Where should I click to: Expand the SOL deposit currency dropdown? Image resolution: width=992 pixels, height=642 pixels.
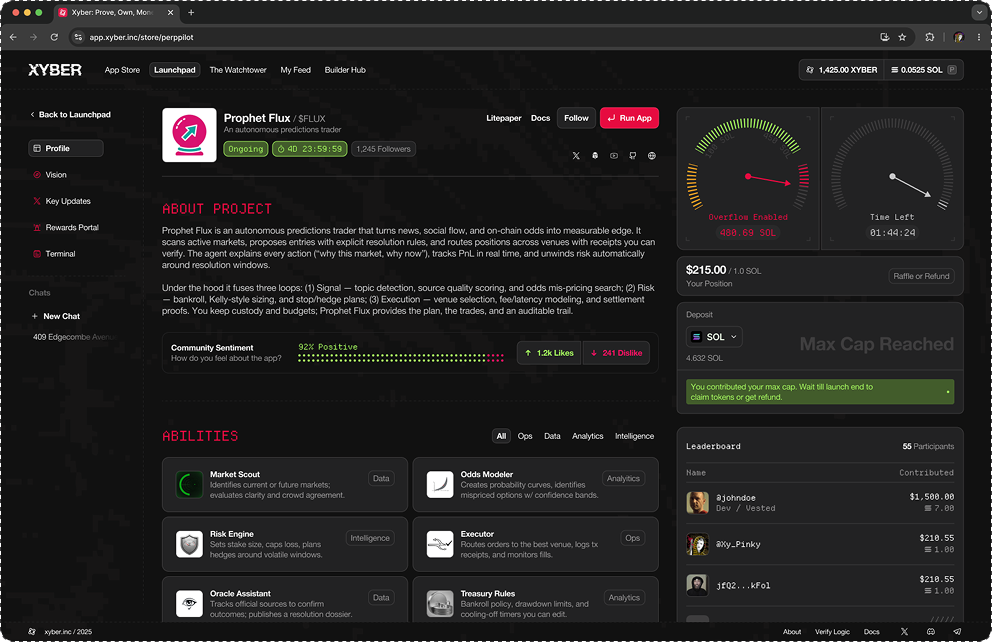pyautogui.click(x=715, y=337)
